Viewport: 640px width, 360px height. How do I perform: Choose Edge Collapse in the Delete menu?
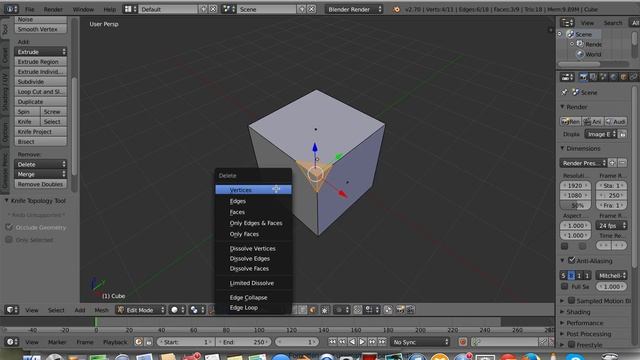[253, 297]
